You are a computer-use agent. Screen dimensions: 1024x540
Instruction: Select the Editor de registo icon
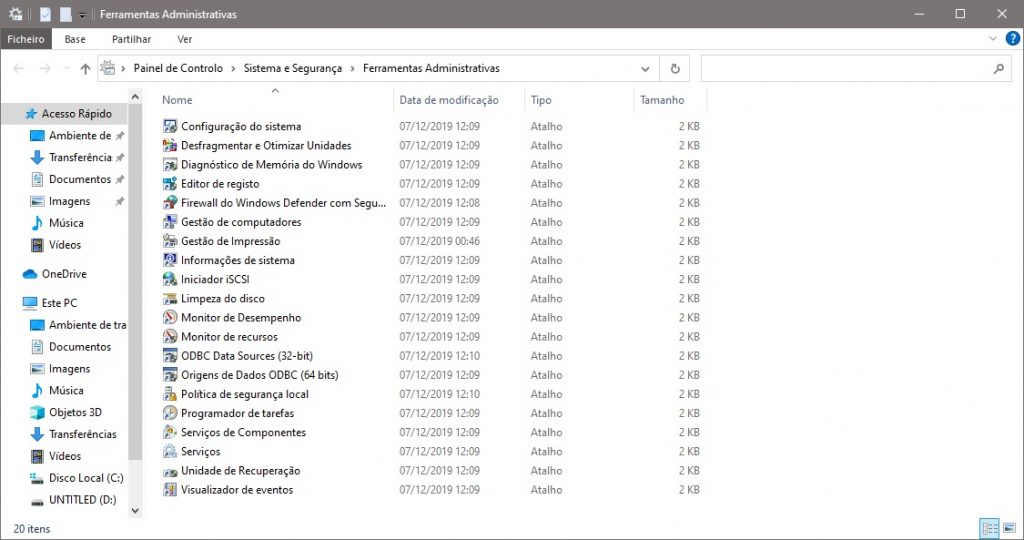coord(170,183)
